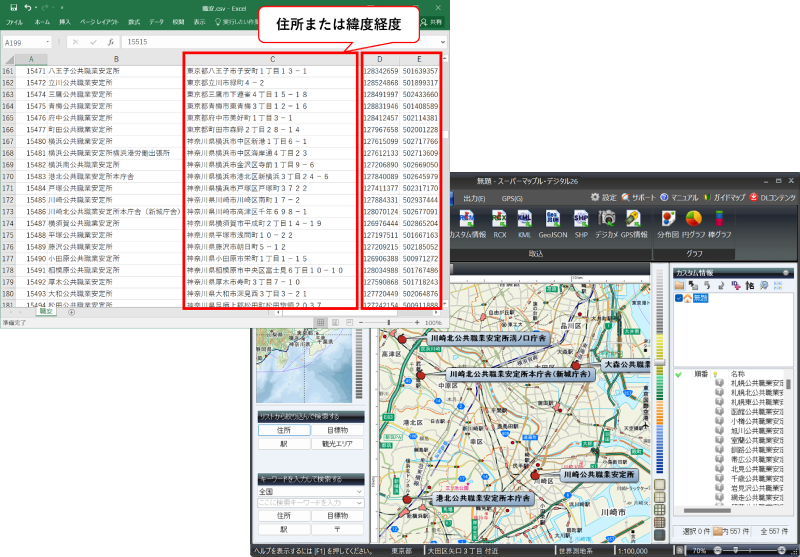Click the insert function fx icon
The height and width of the screenshot is (557, 800).
110,42
